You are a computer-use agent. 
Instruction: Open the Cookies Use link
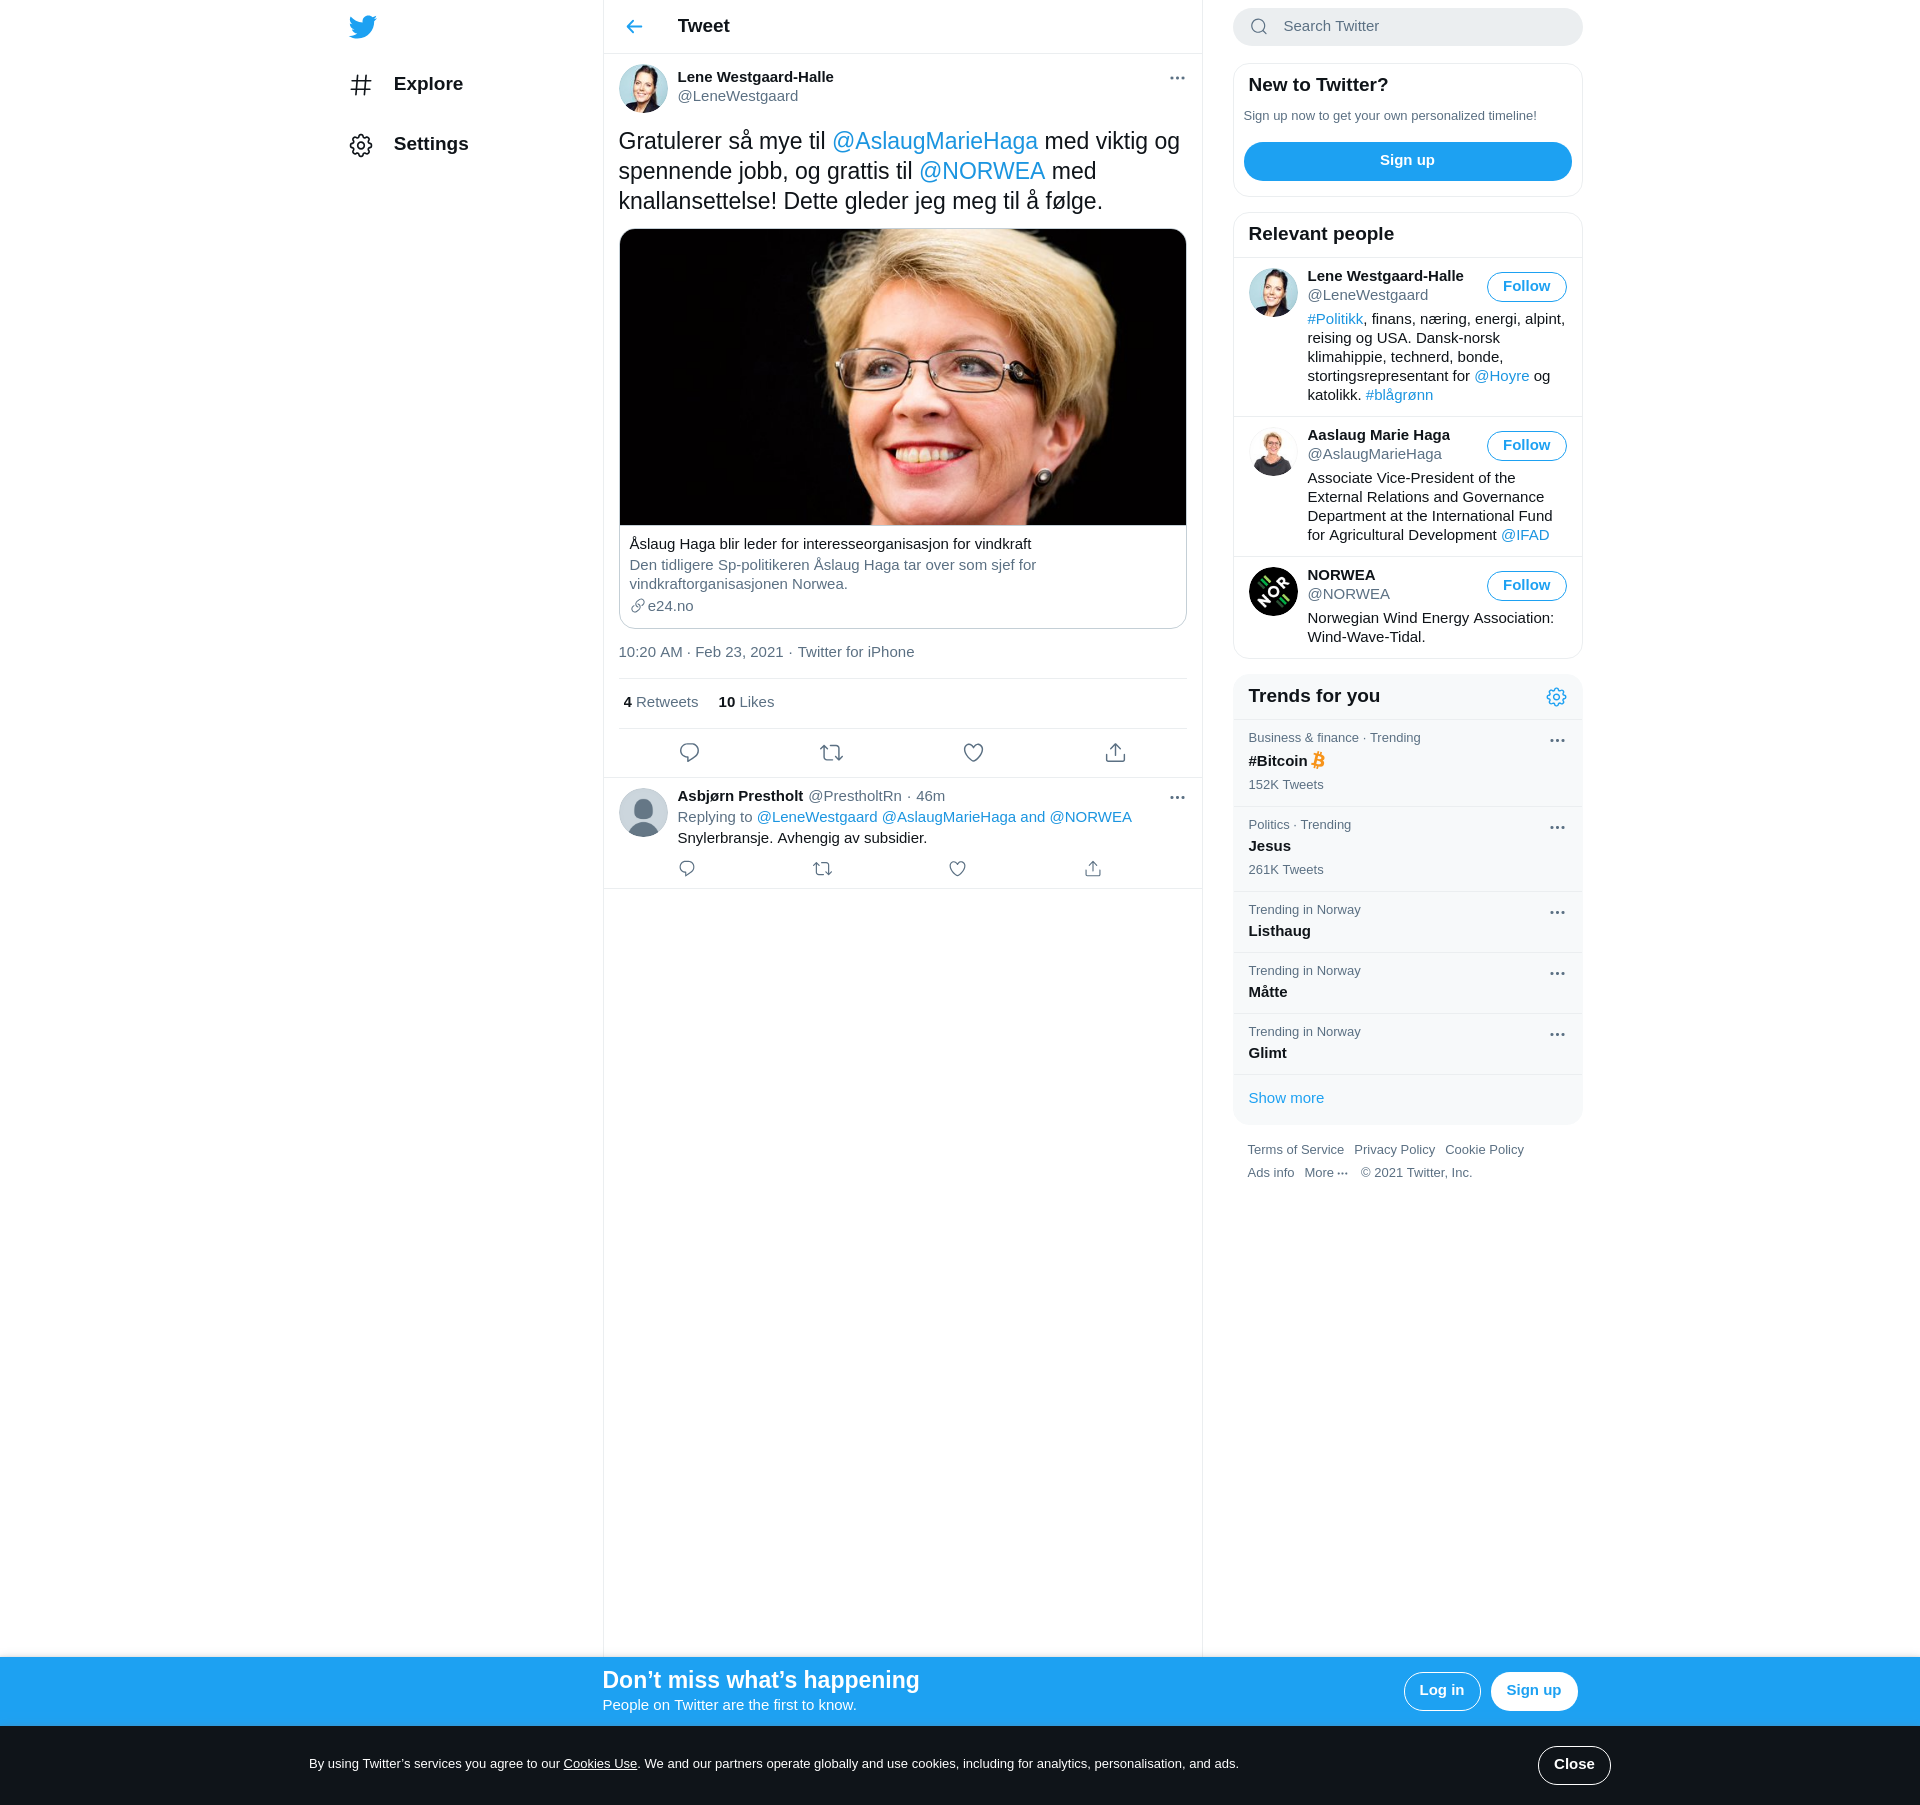click(600, 1764)
